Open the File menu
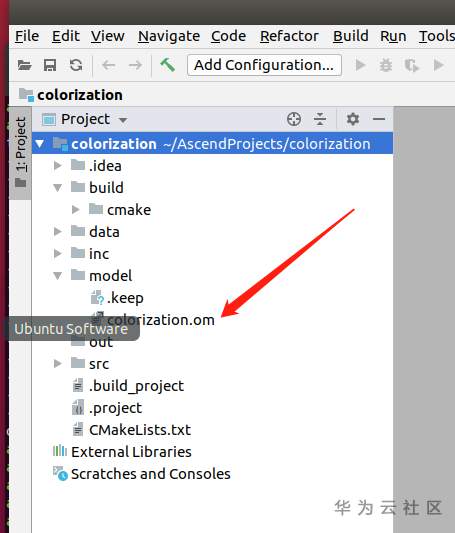The width and height of the screenshot is (455, 533). click(x=27, y=36)
